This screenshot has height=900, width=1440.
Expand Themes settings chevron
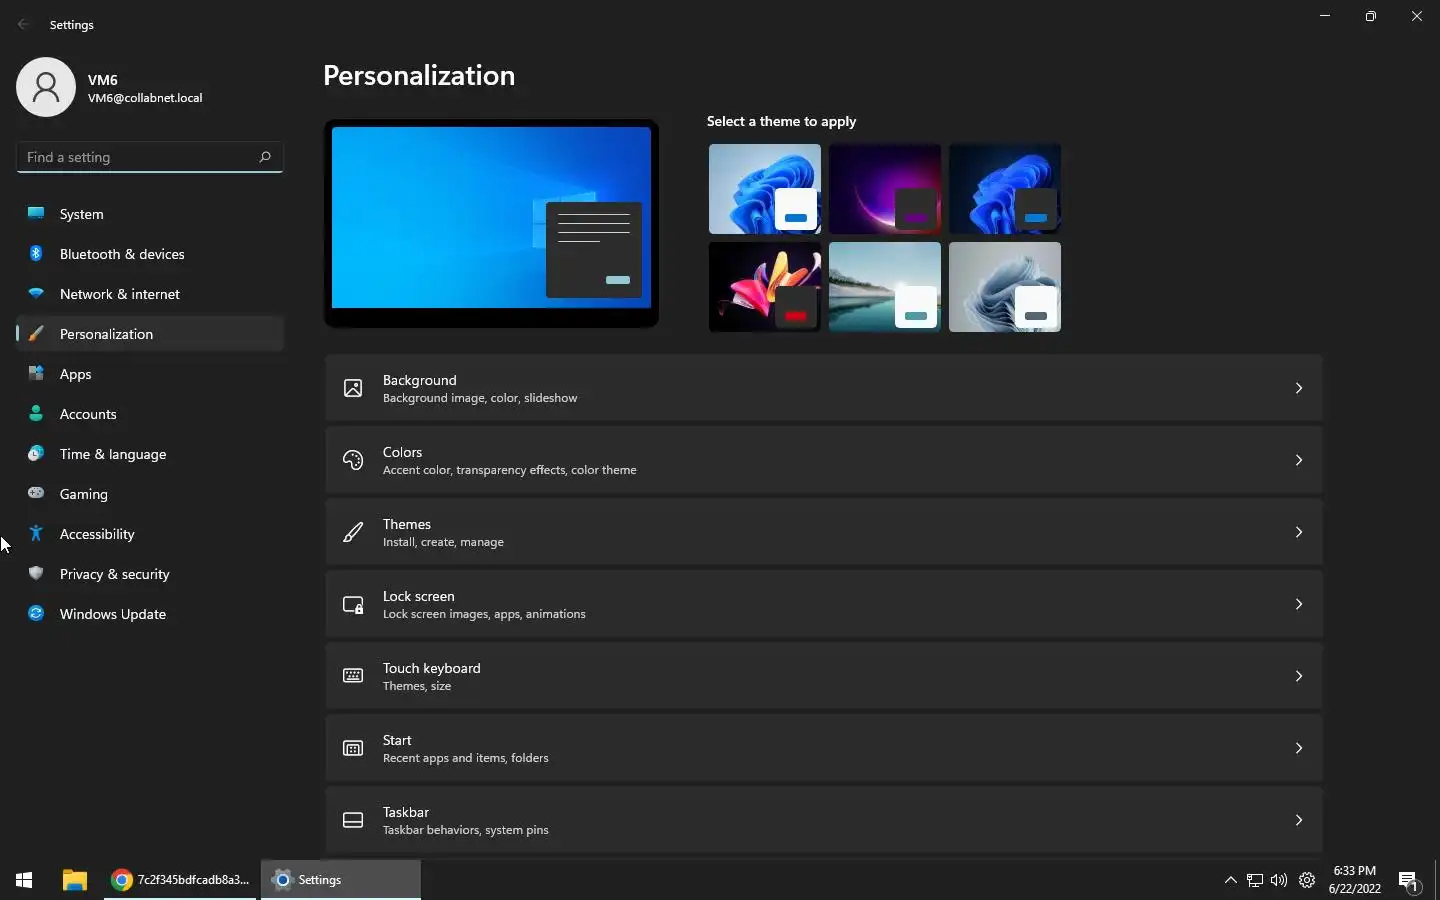tap(1299, 532)
